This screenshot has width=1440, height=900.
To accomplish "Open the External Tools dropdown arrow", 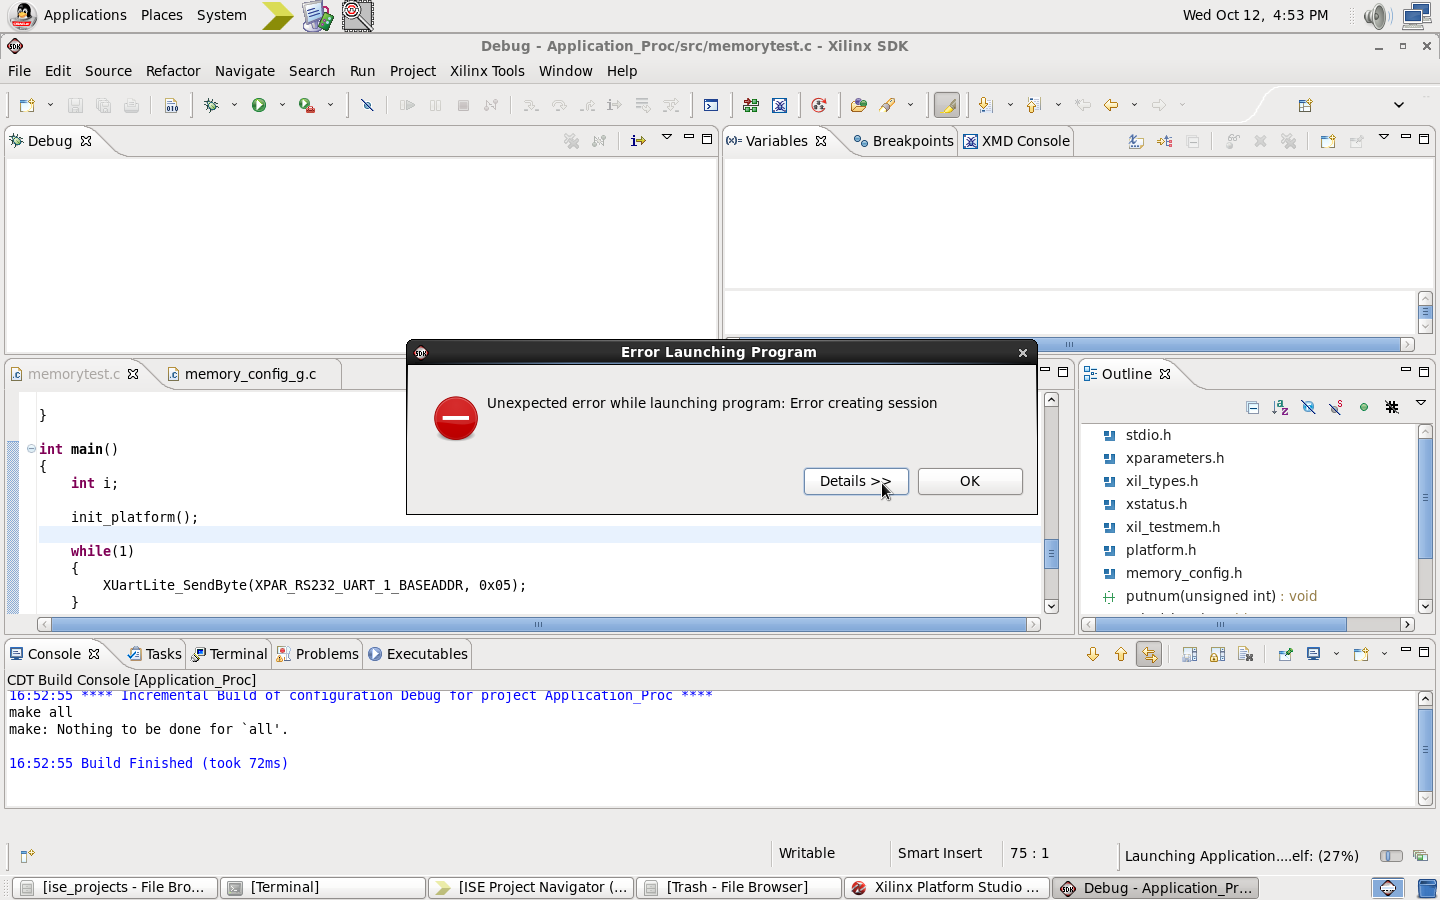I will [330, 105].
